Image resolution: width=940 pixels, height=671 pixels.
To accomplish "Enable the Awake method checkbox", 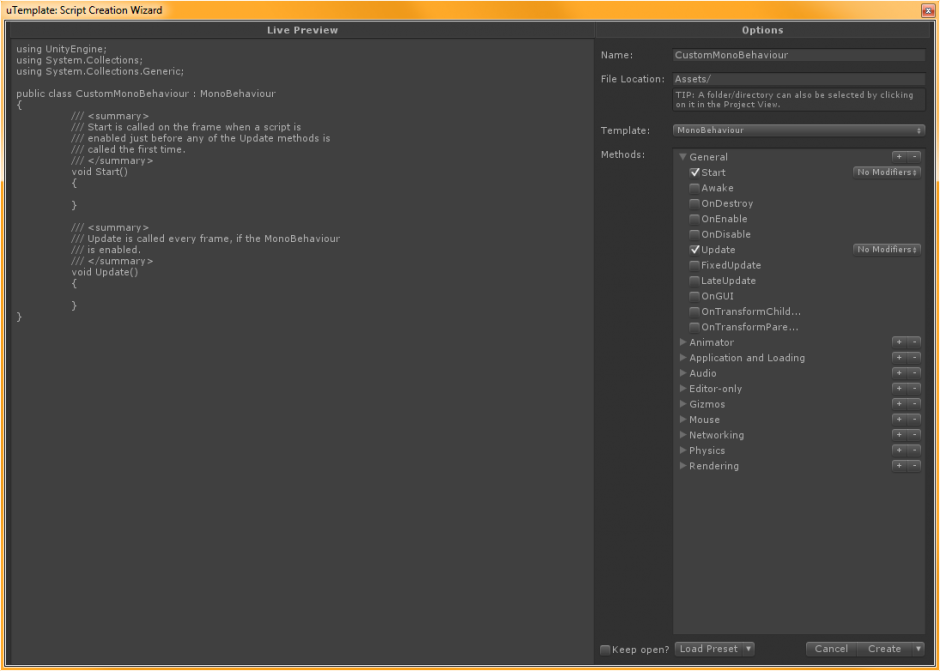I will [x=694, y=188].
